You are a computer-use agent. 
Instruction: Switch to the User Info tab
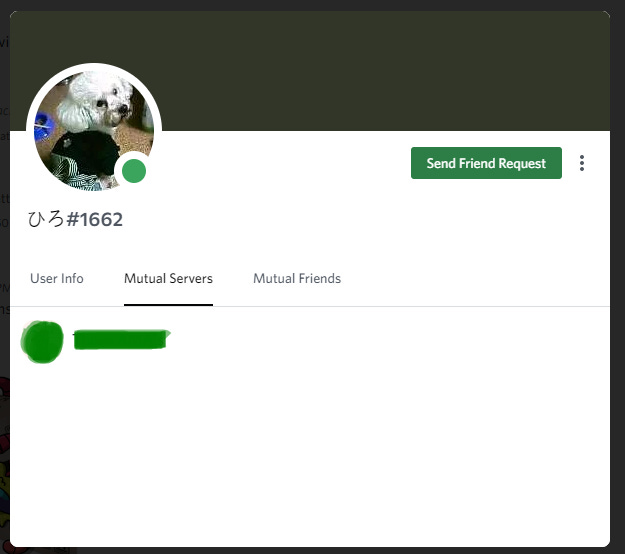pos(57,278)
